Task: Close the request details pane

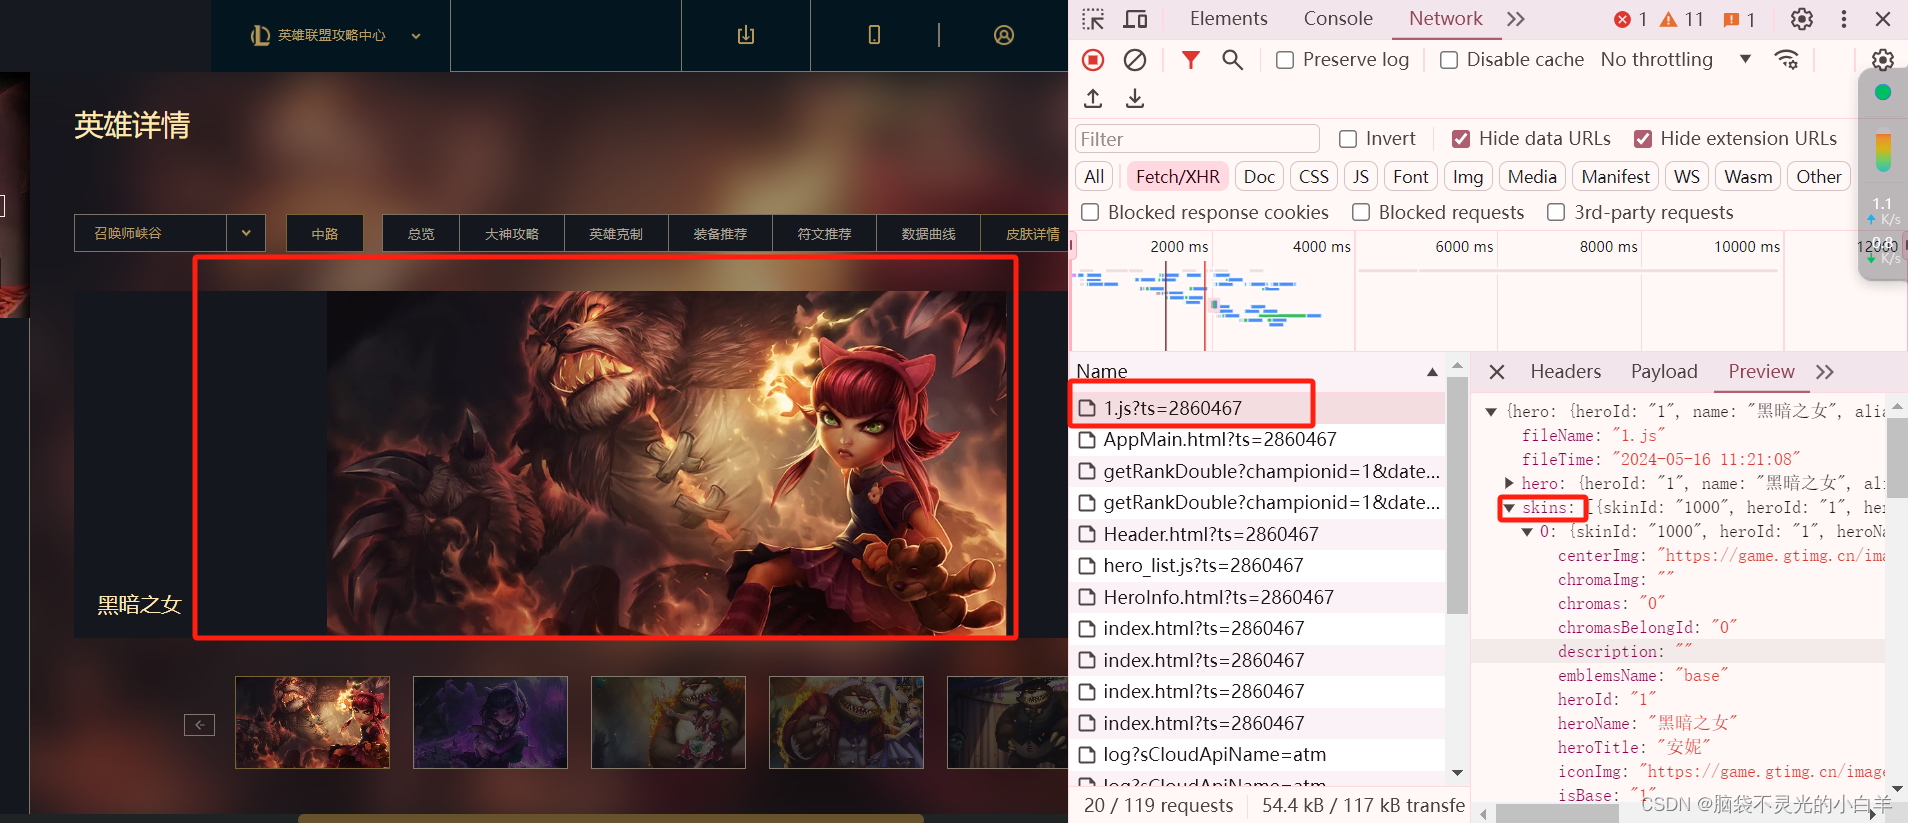Action: 1497,372
